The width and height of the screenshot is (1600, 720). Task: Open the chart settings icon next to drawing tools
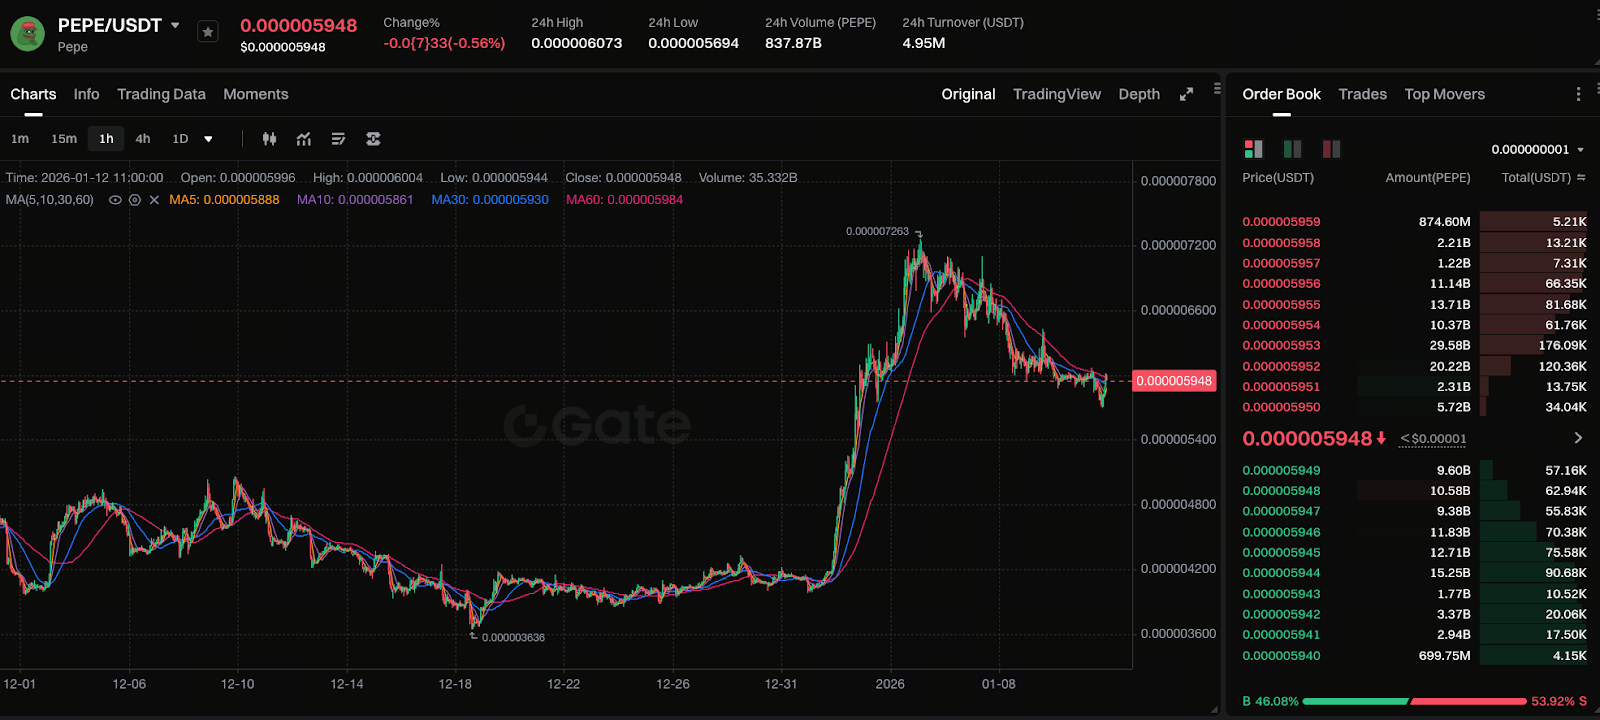[x=373, y=139]
